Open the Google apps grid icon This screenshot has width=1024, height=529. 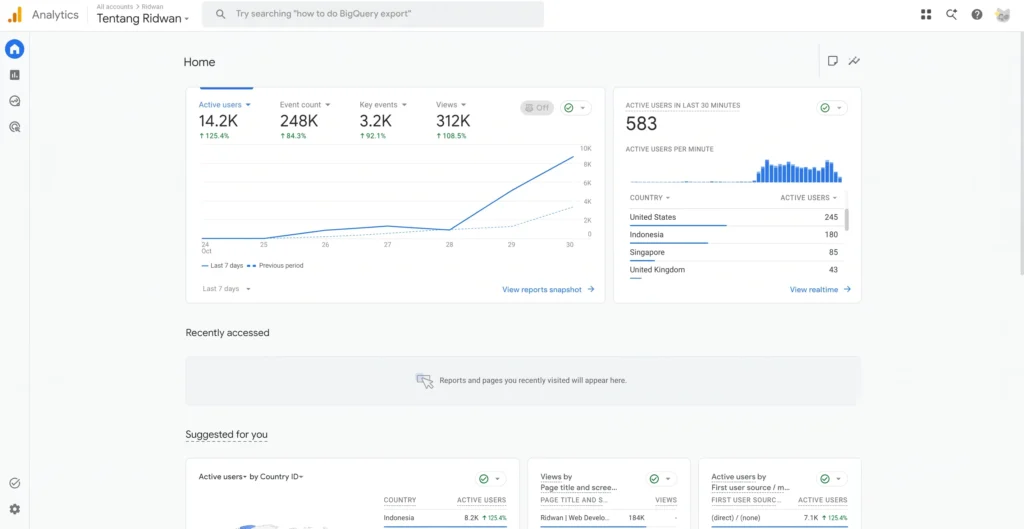(925, 14)
